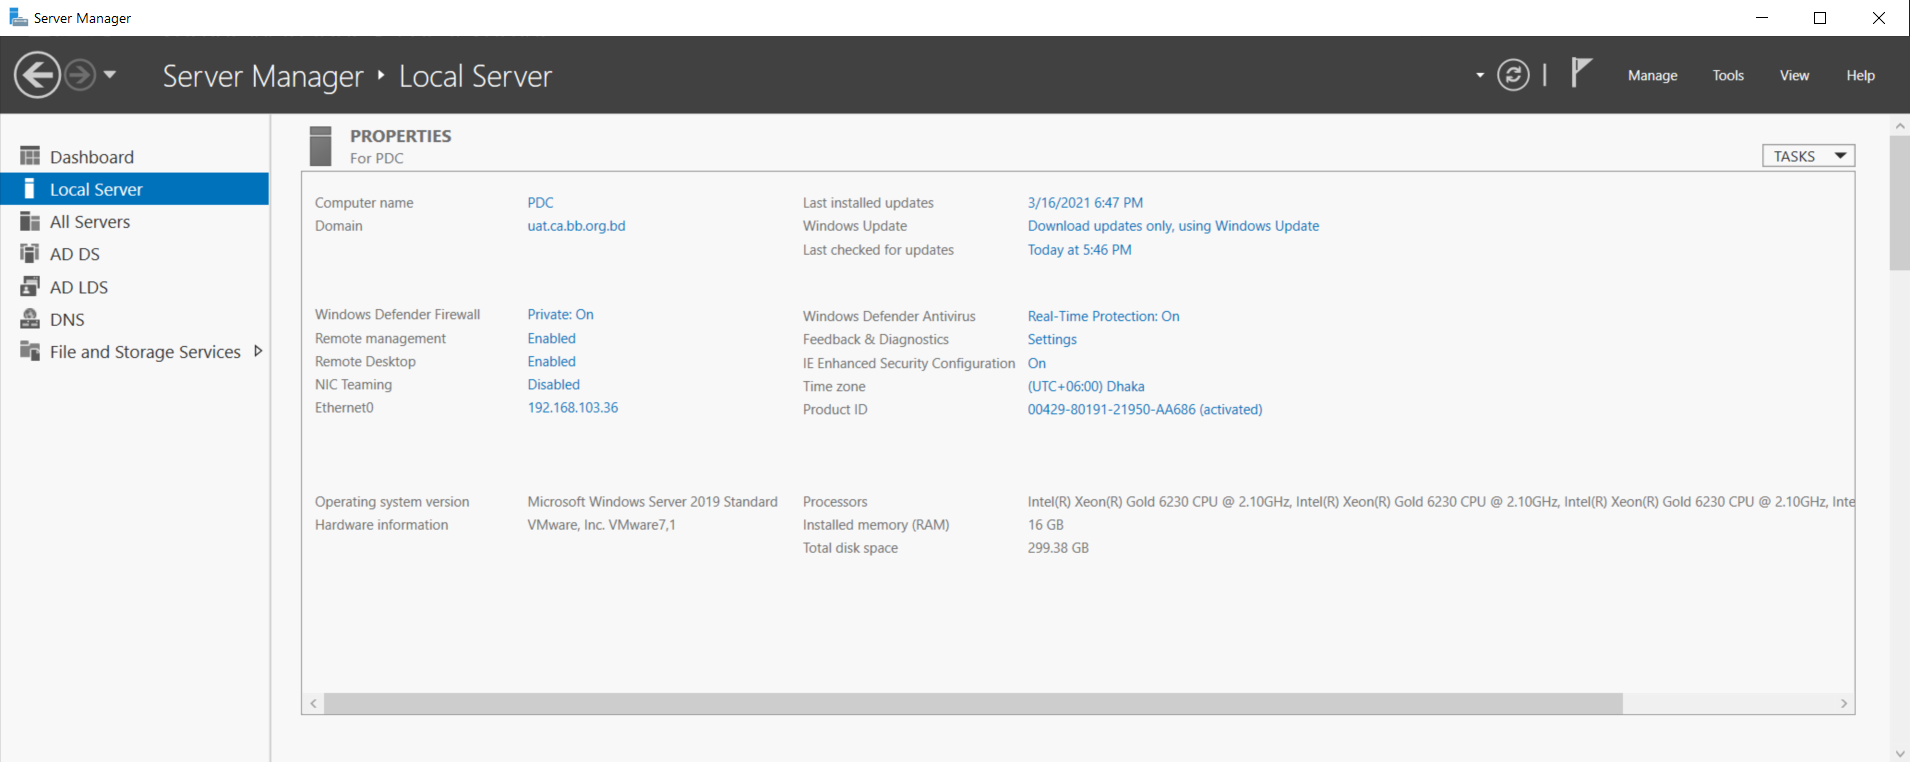Click the forward navigation arrow button

coord(80,75)
